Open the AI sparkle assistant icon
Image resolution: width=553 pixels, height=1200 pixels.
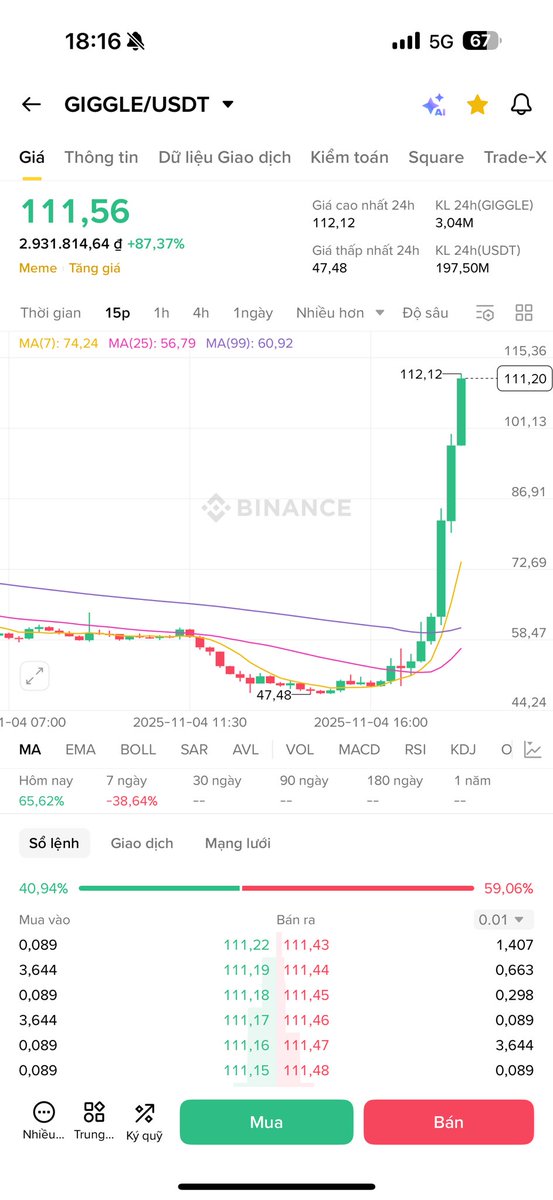(433, 105)
